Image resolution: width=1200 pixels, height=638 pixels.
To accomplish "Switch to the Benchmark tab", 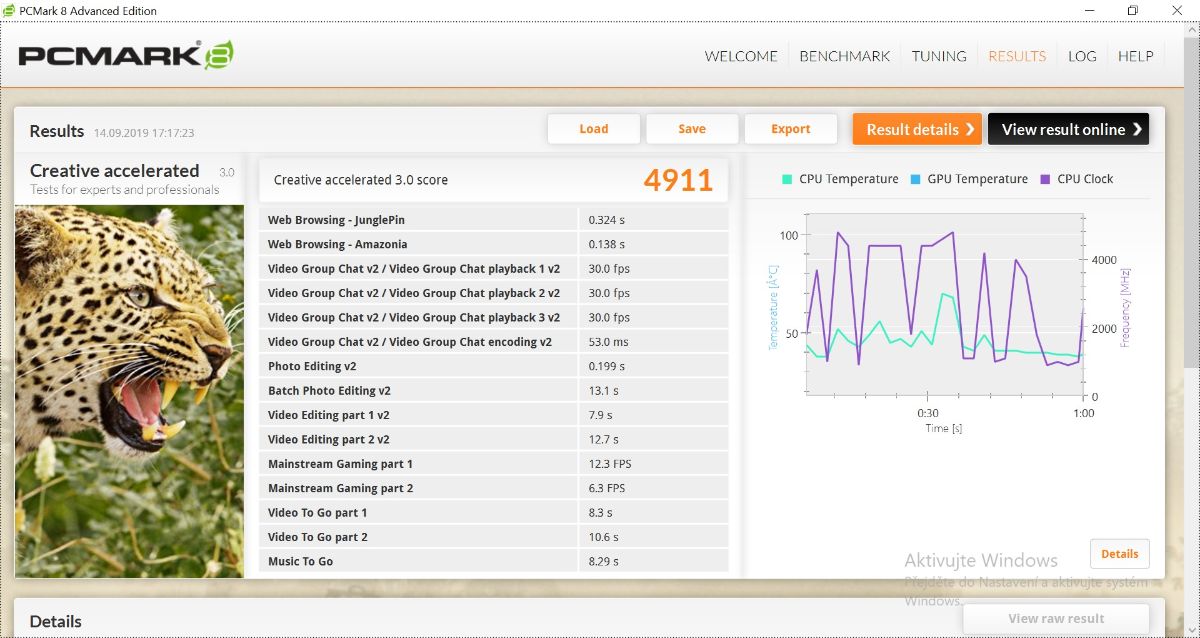I will (844, 56).
